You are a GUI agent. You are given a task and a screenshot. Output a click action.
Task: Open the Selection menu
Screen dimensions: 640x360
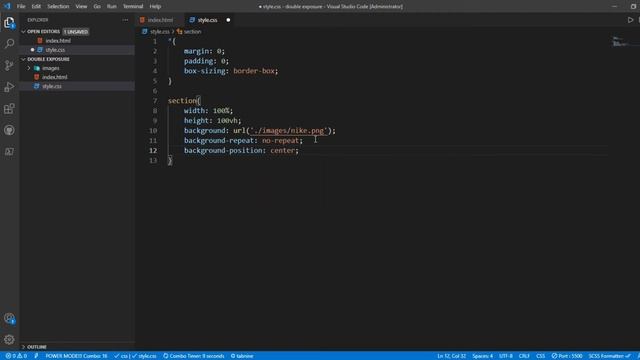point(58,7)
